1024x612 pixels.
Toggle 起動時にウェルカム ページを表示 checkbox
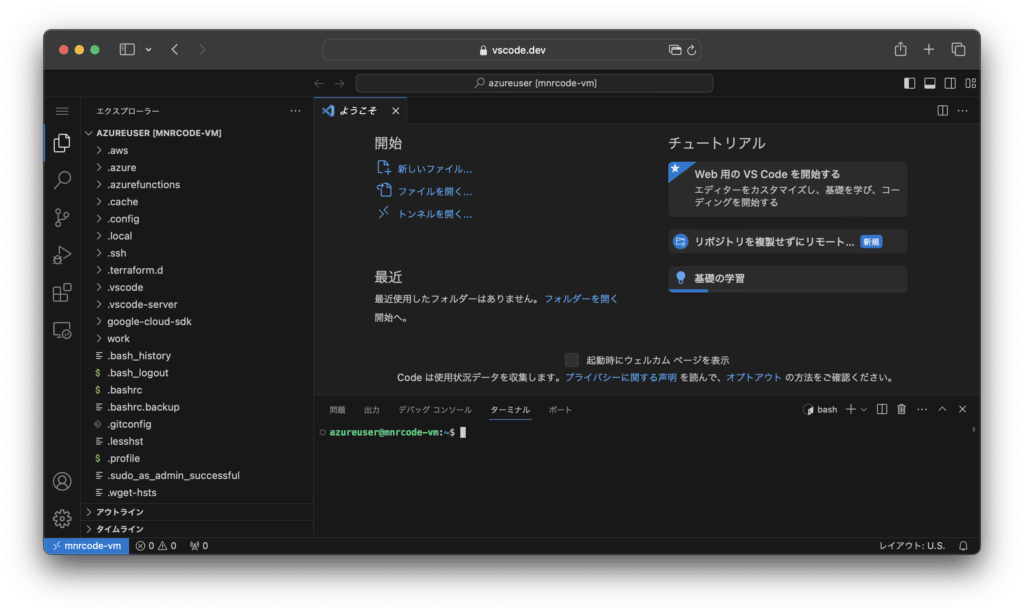571,360
